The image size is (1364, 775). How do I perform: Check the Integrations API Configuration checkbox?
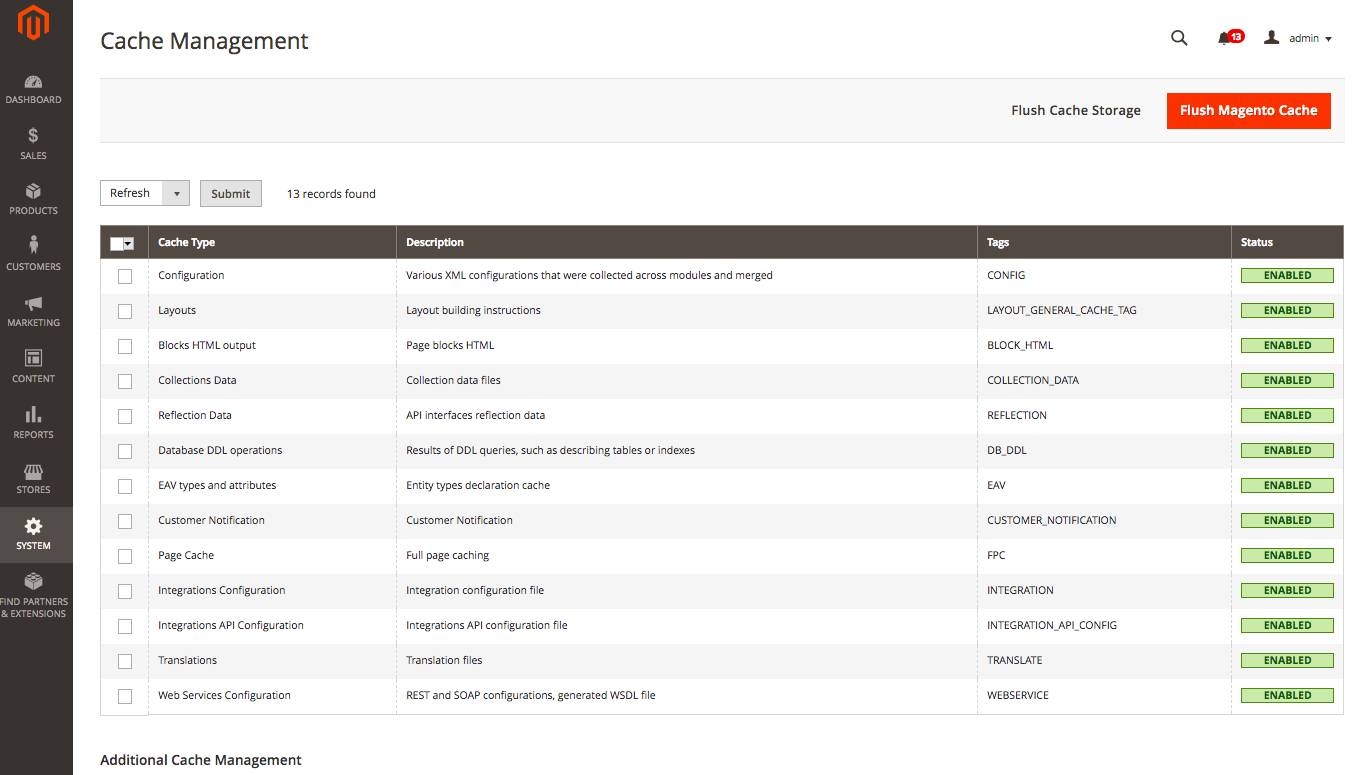[x=125, y=626]
